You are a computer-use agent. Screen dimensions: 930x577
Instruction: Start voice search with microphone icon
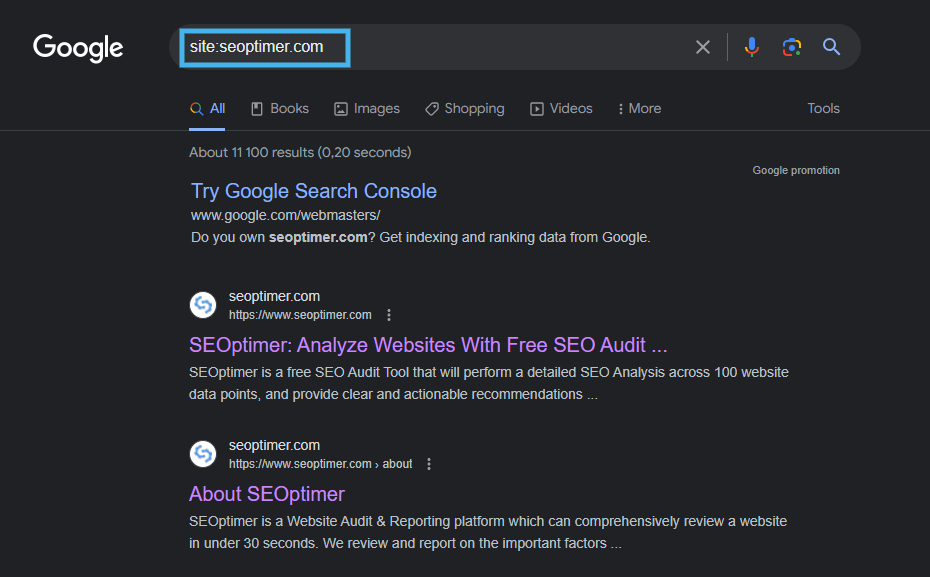[x=752, y=47]
